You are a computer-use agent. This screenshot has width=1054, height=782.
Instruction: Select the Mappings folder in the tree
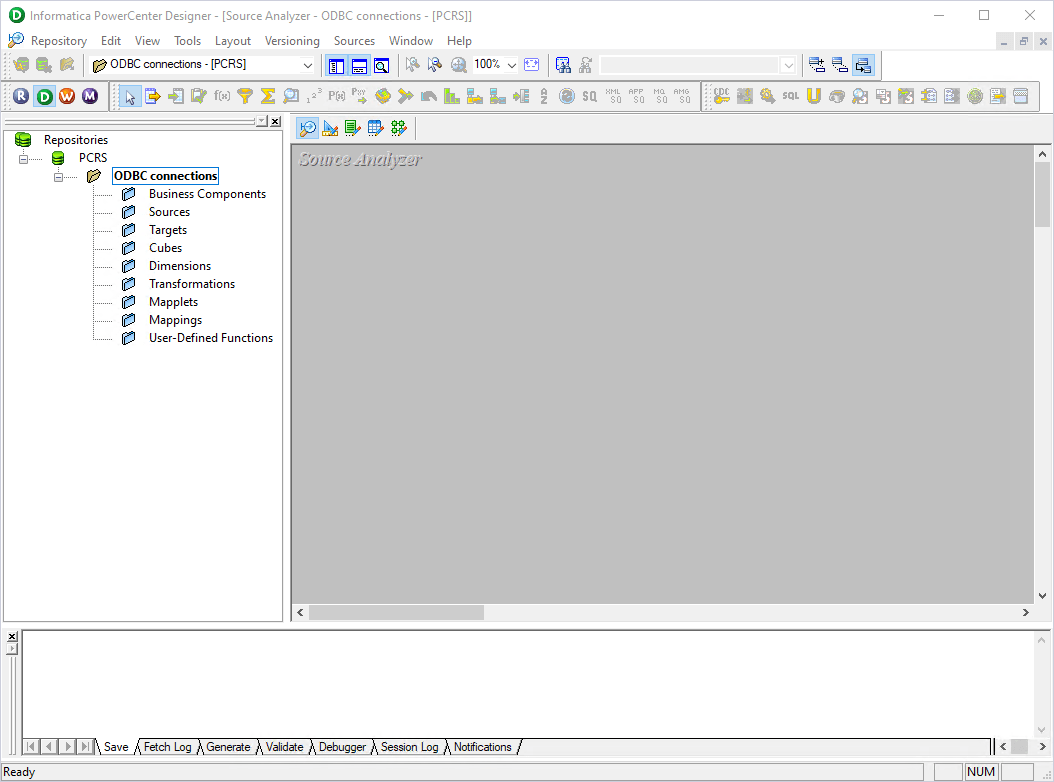point(175,320)
